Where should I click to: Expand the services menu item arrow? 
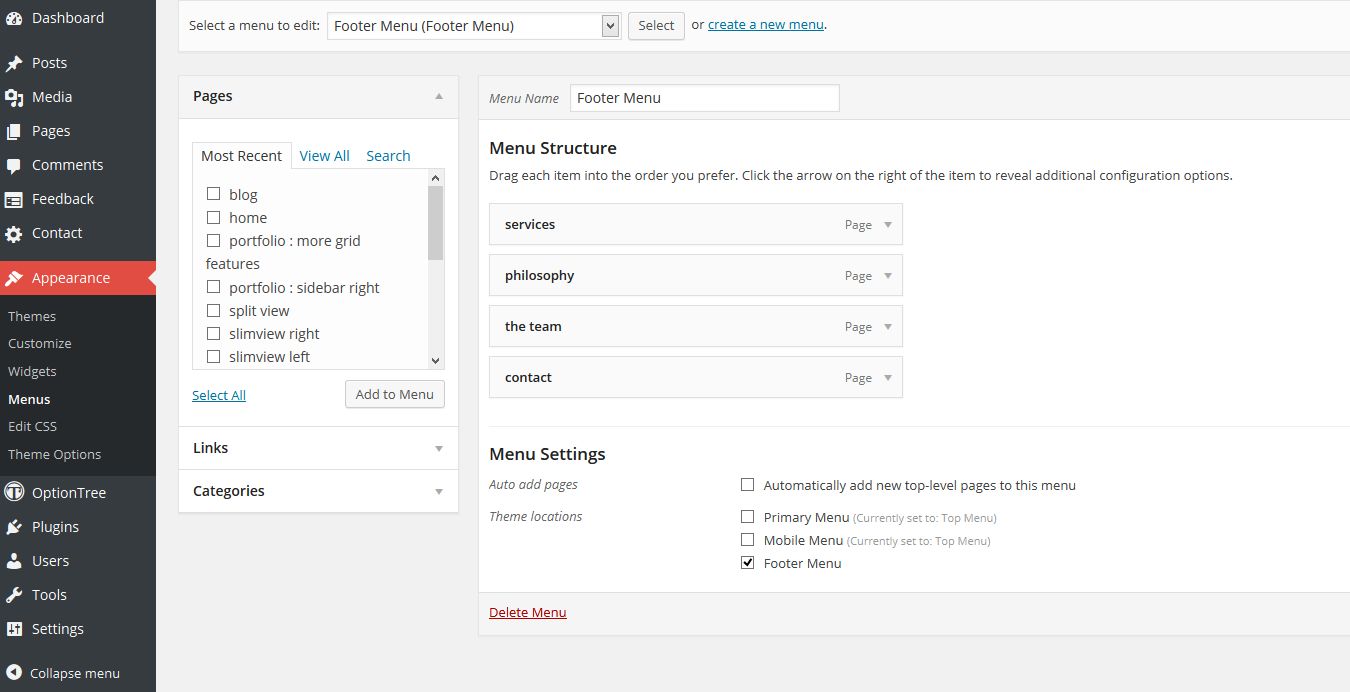pos(887,225)
